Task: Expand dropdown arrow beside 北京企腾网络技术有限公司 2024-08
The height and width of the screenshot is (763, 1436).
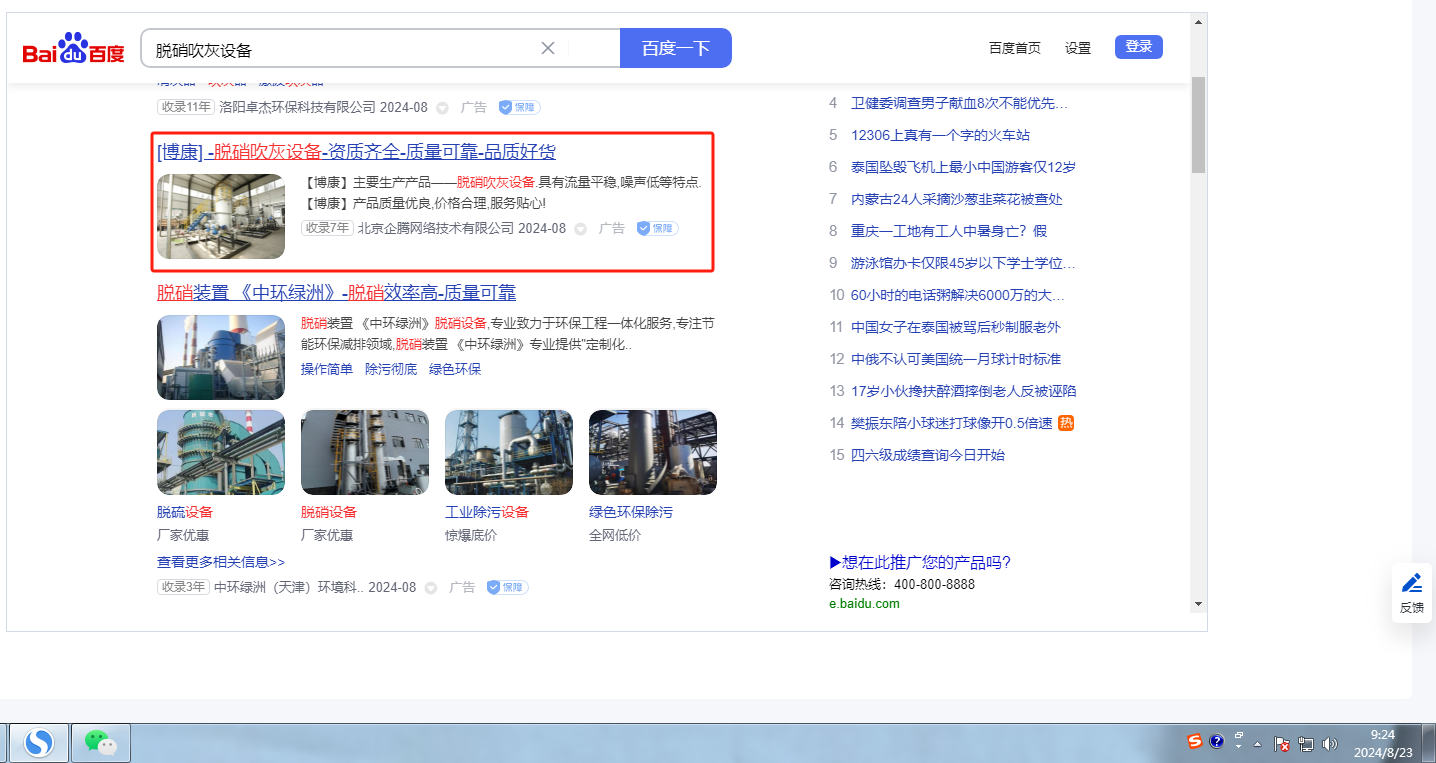Action: 580,229
